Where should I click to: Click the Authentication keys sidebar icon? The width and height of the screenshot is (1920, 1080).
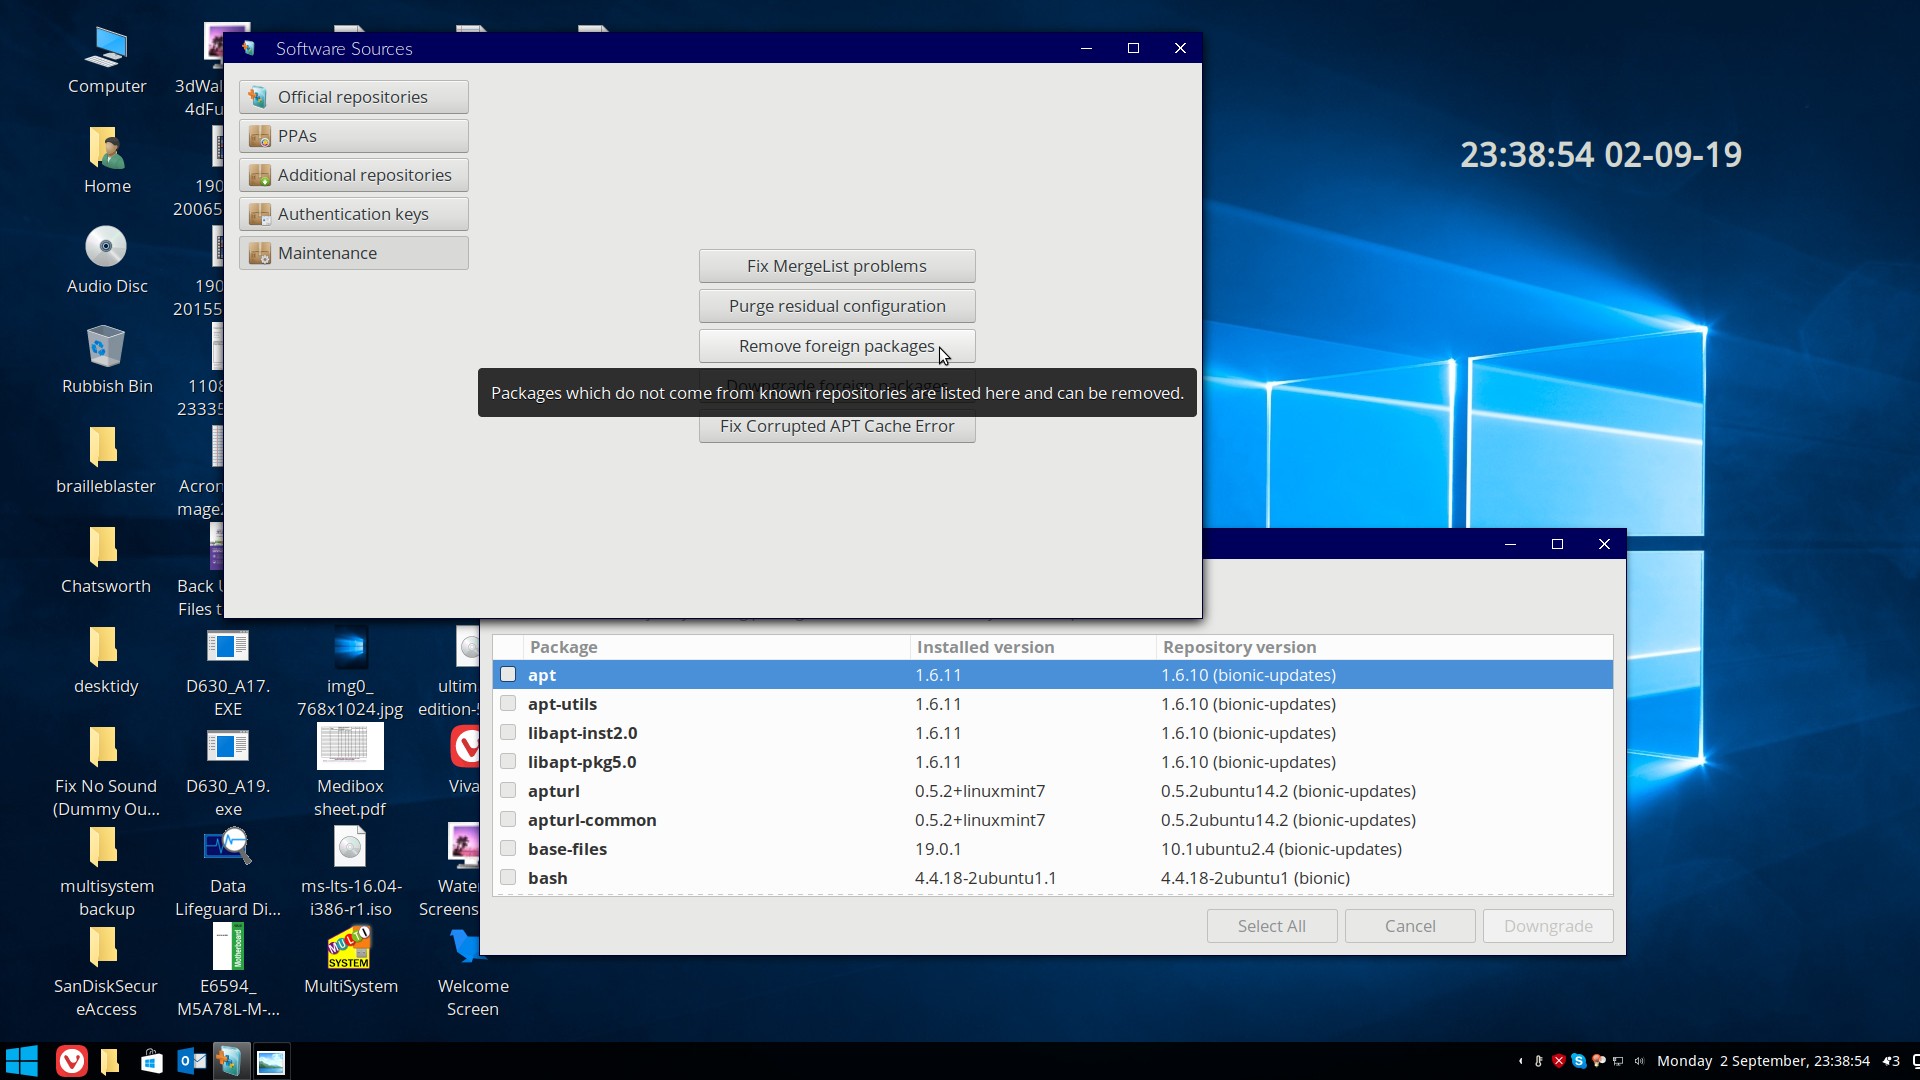pos(260,214)
